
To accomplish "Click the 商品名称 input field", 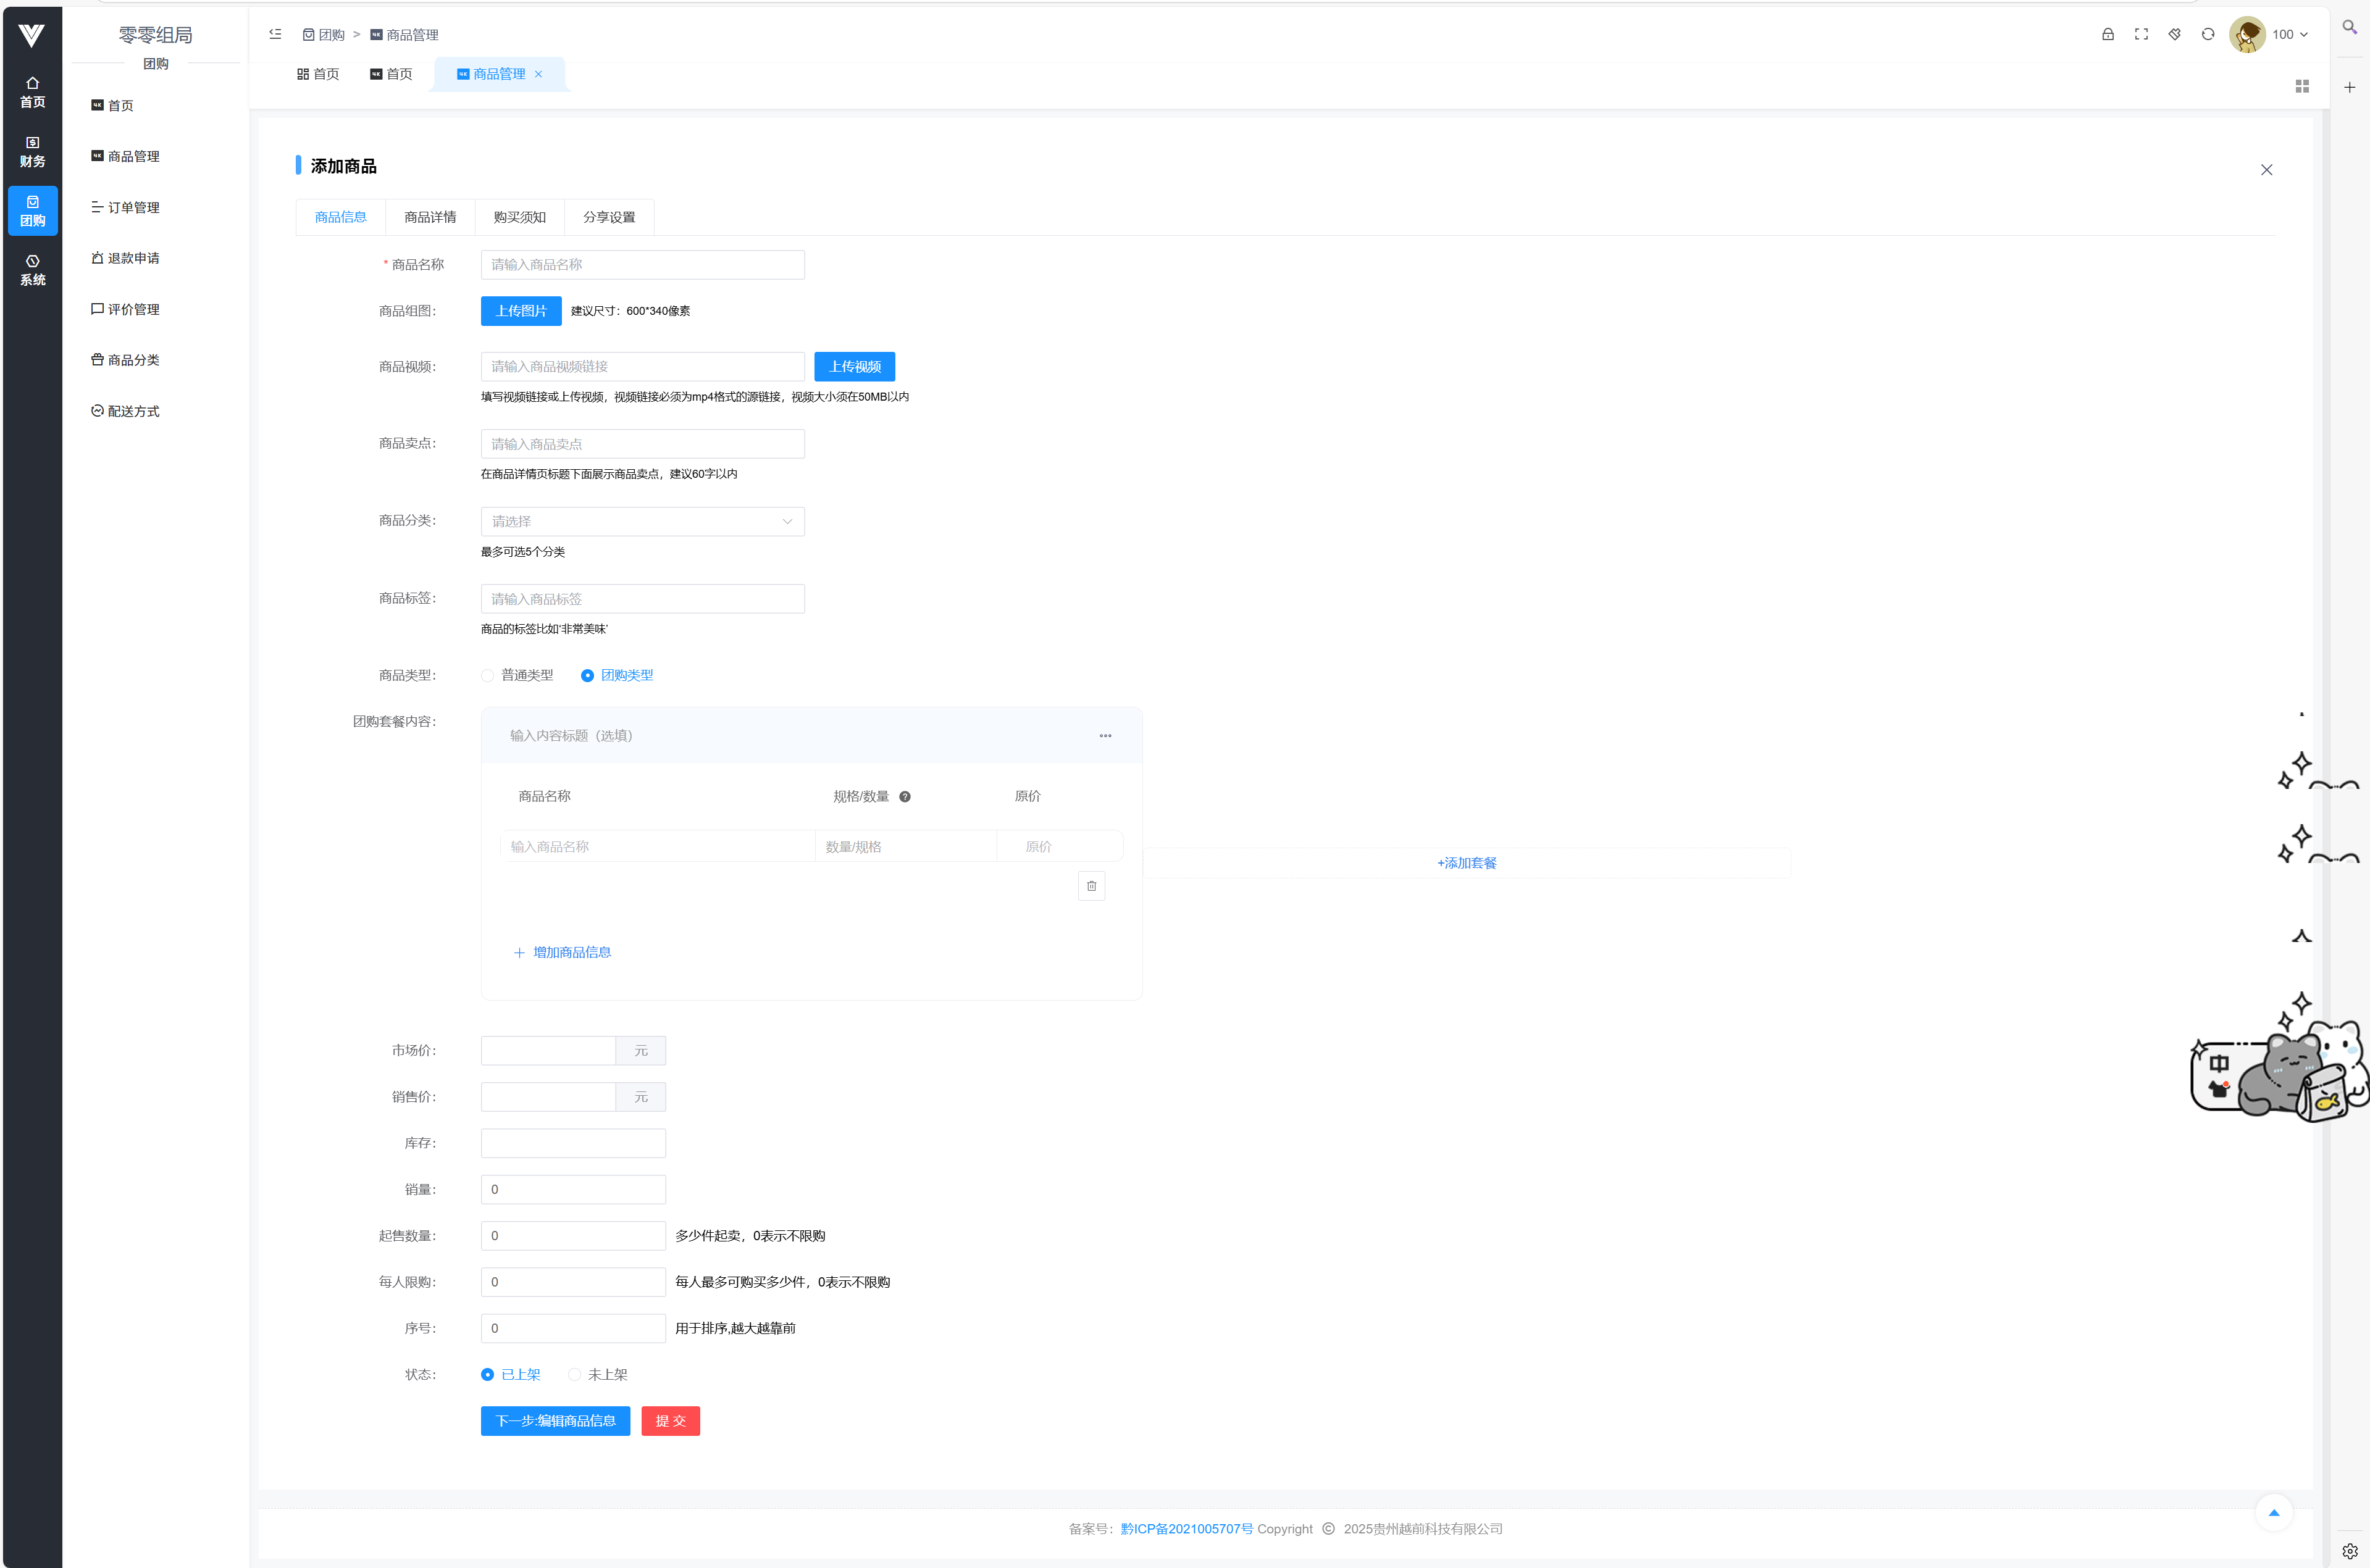I will click(x=642, y=265).
